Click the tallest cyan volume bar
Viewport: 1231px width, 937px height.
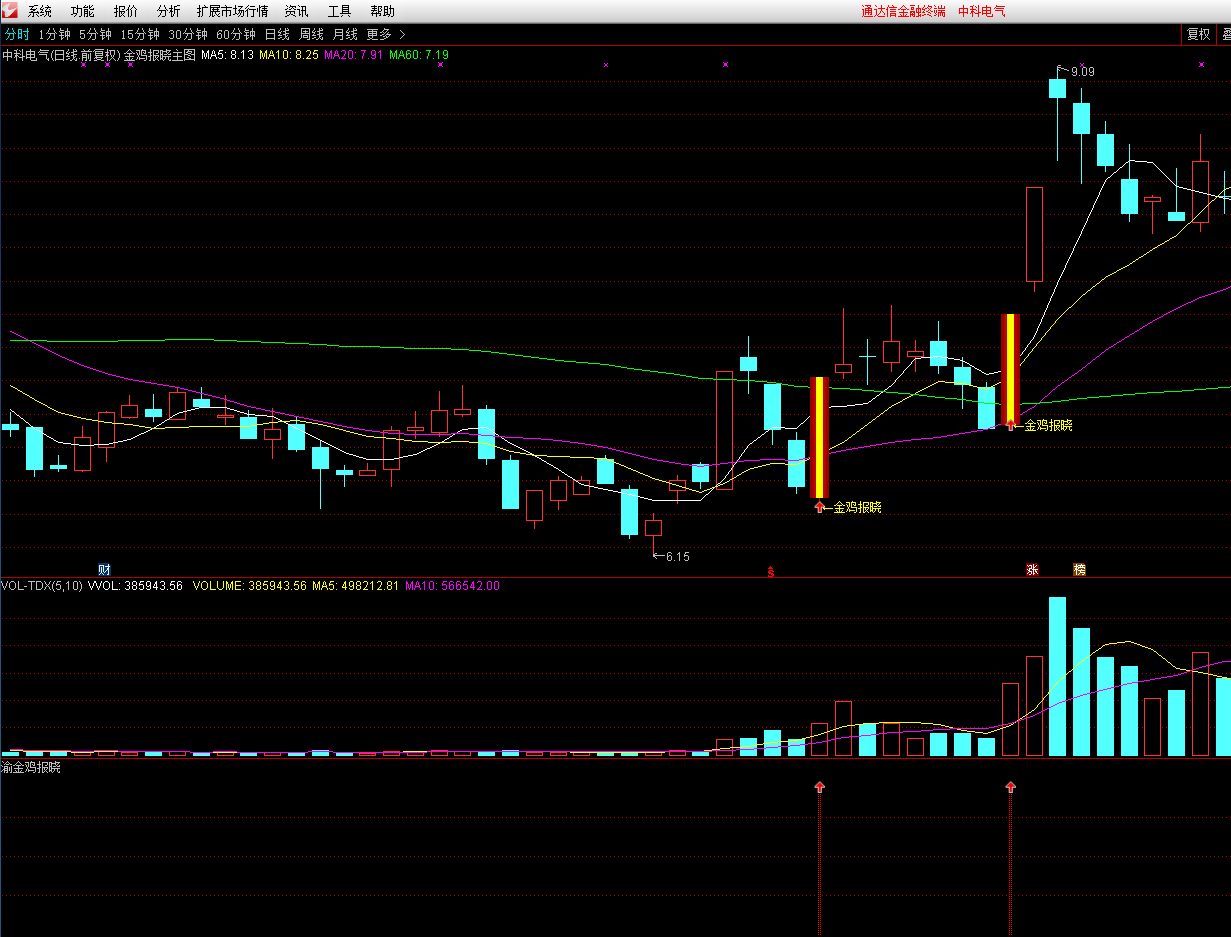tap(1057, 676)
